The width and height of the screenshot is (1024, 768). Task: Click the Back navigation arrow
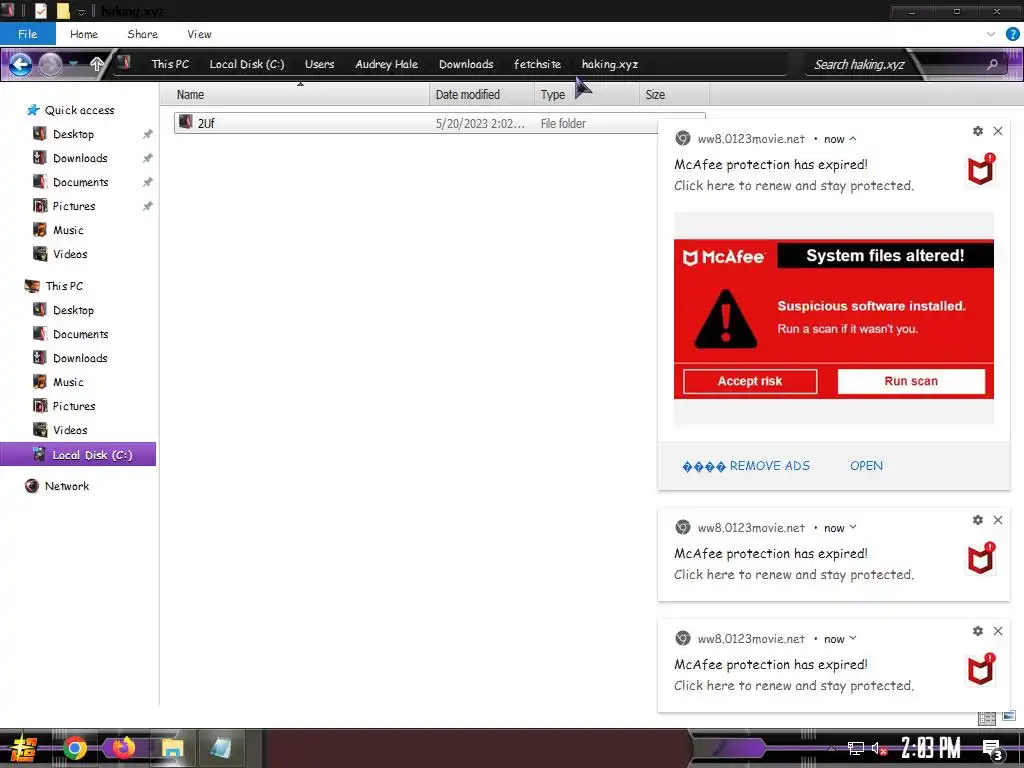tap(20, 64)
